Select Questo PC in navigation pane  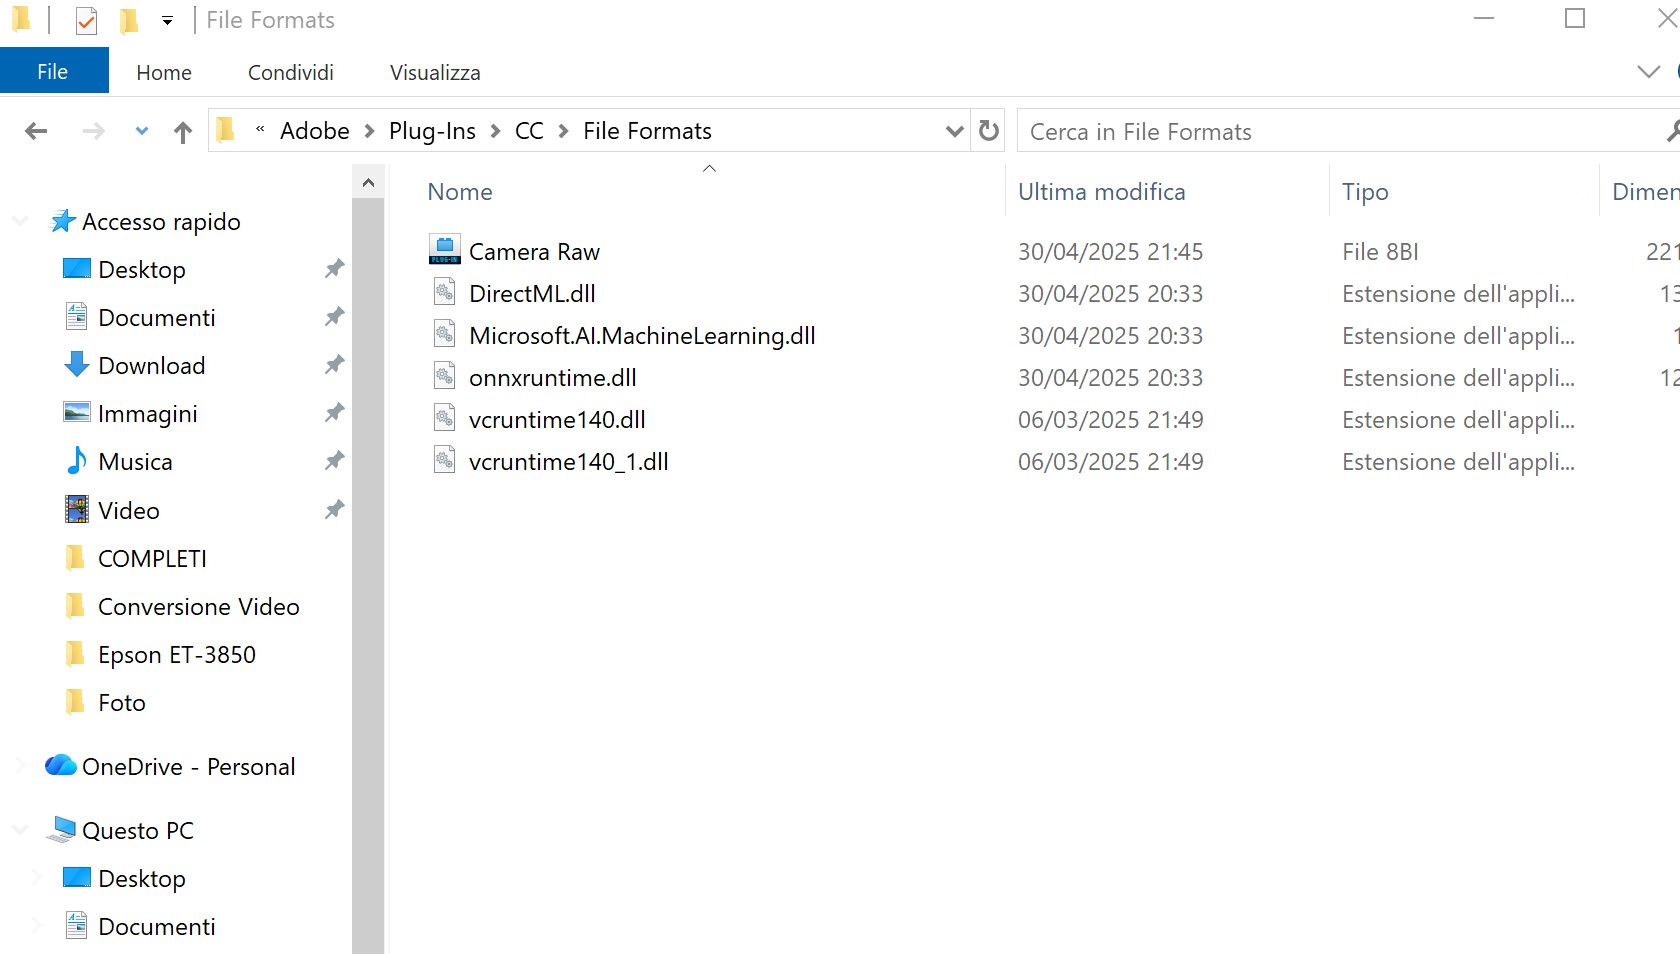(x=138, y=831)
